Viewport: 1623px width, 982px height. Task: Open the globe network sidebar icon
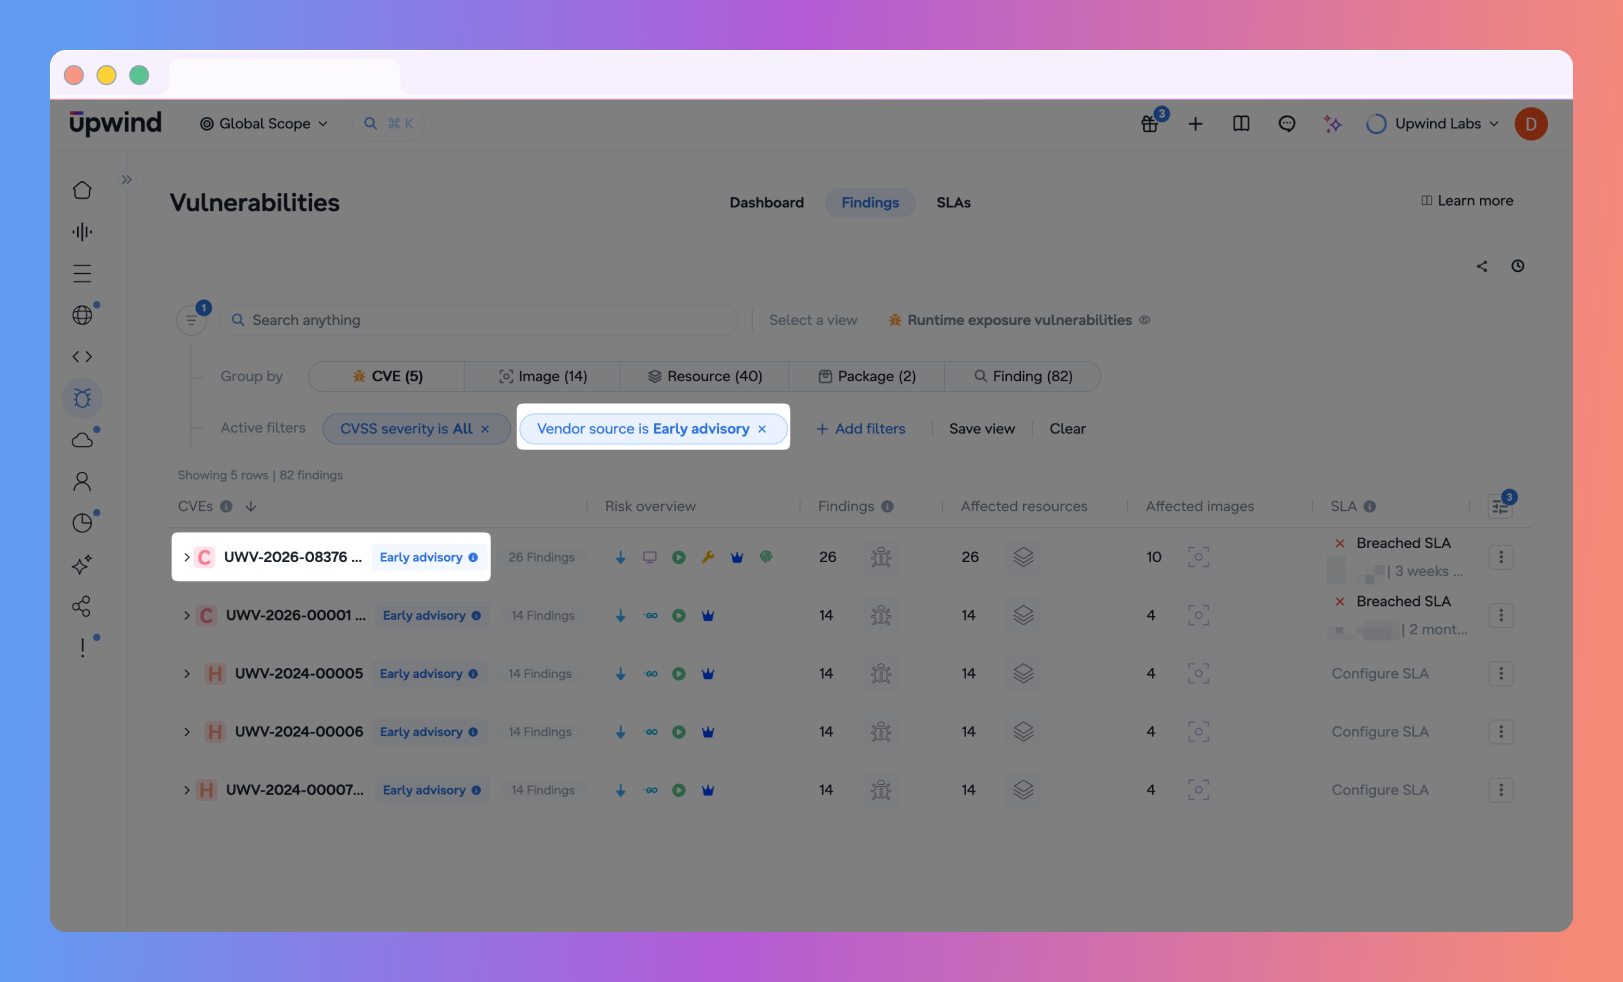coord(82,315)
